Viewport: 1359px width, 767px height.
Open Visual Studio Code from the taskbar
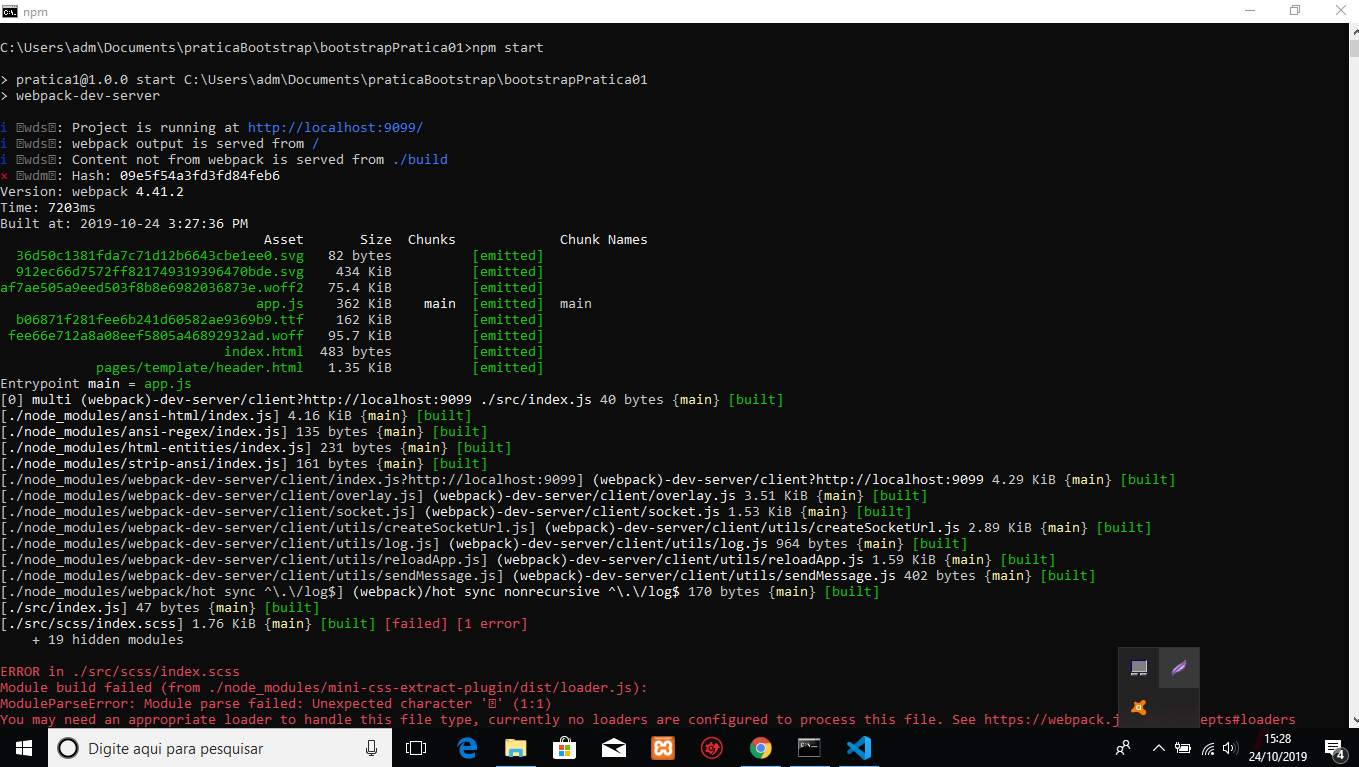[x=859, y=748]
